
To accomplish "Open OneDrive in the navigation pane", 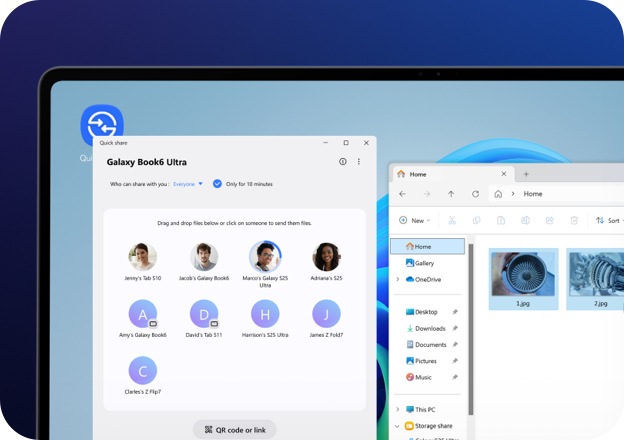I will pyautogui.click(x=423, y=279).
